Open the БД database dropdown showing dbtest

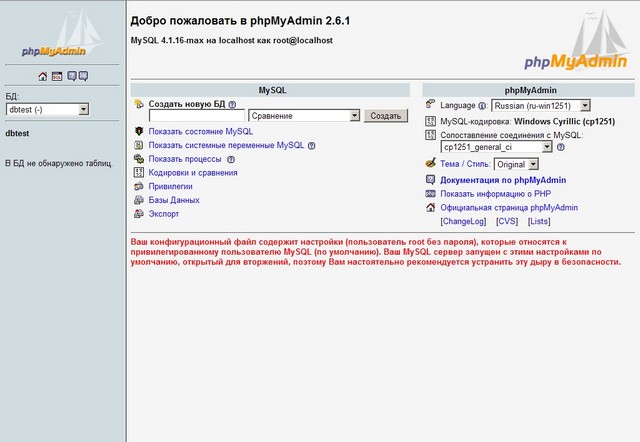[47, 109]
